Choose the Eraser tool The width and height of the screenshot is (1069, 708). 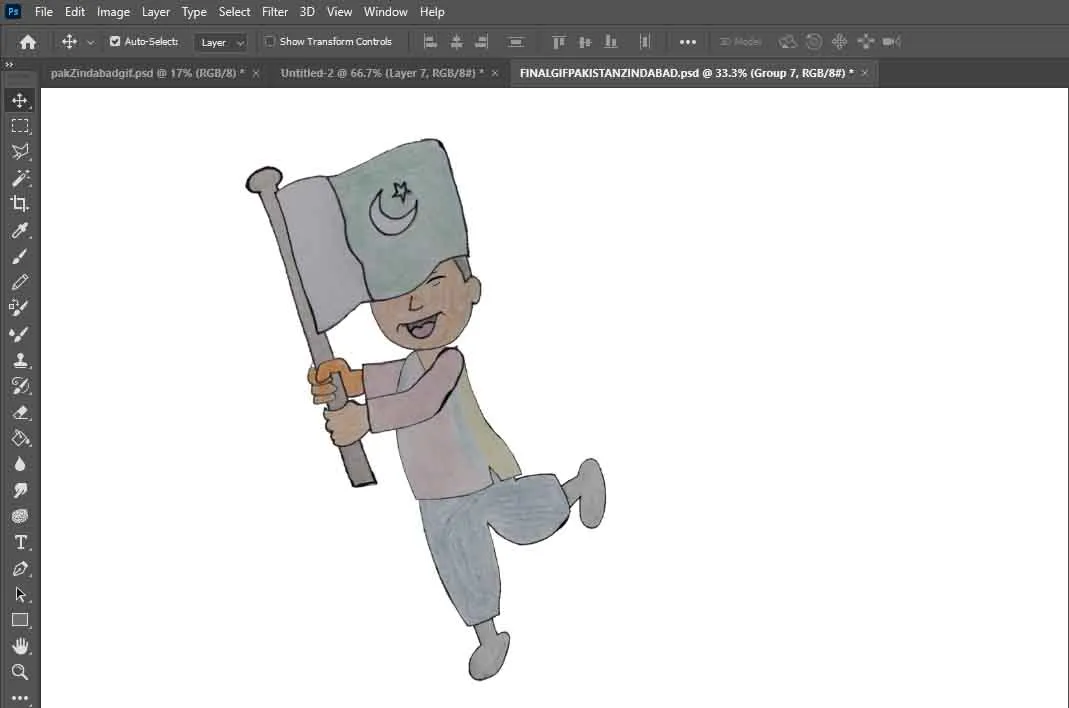19,412
